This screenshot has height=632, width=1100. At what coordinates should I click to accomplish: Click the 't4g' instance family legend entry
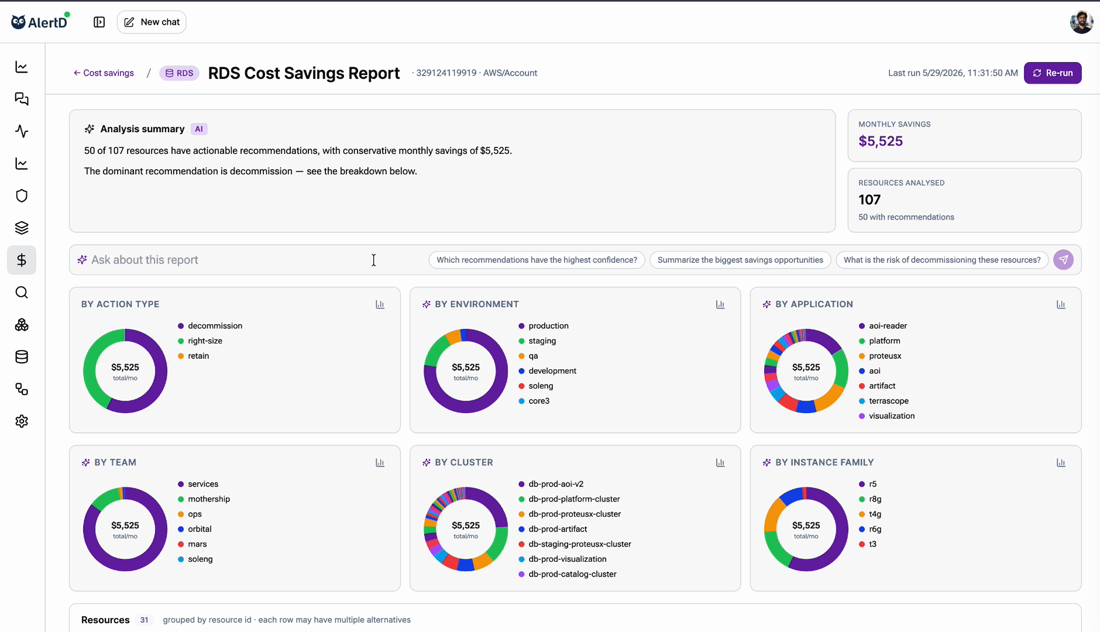pos(870,514)
